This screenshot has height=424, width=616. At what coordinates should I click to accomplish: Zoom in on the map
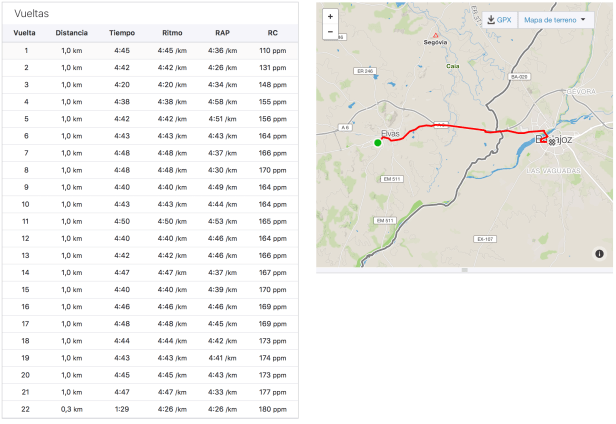[x=330, y=17]
